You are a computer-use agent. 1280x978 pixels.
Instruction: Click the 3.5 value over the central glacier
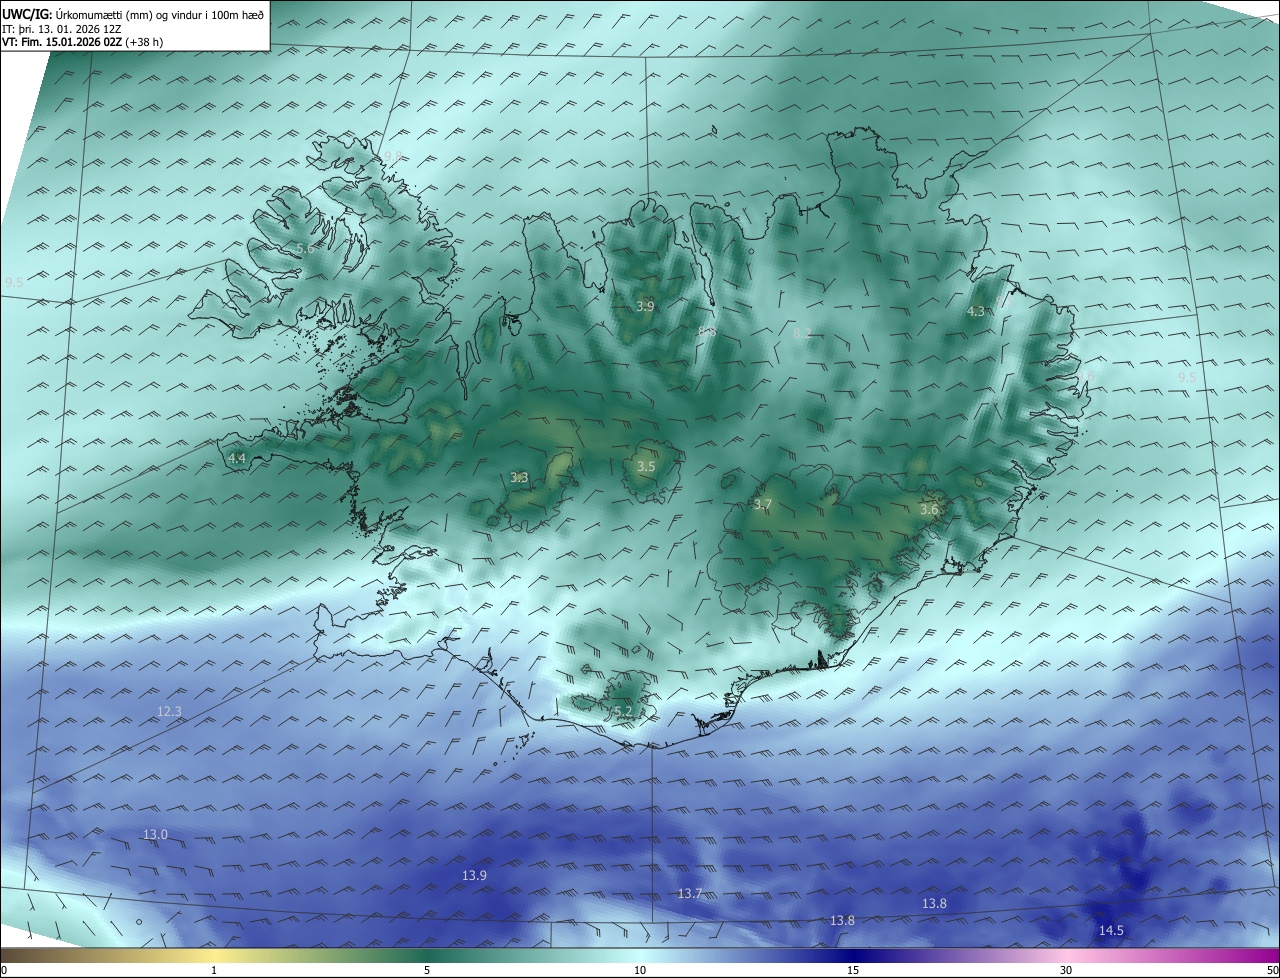(x=646, y=467)
